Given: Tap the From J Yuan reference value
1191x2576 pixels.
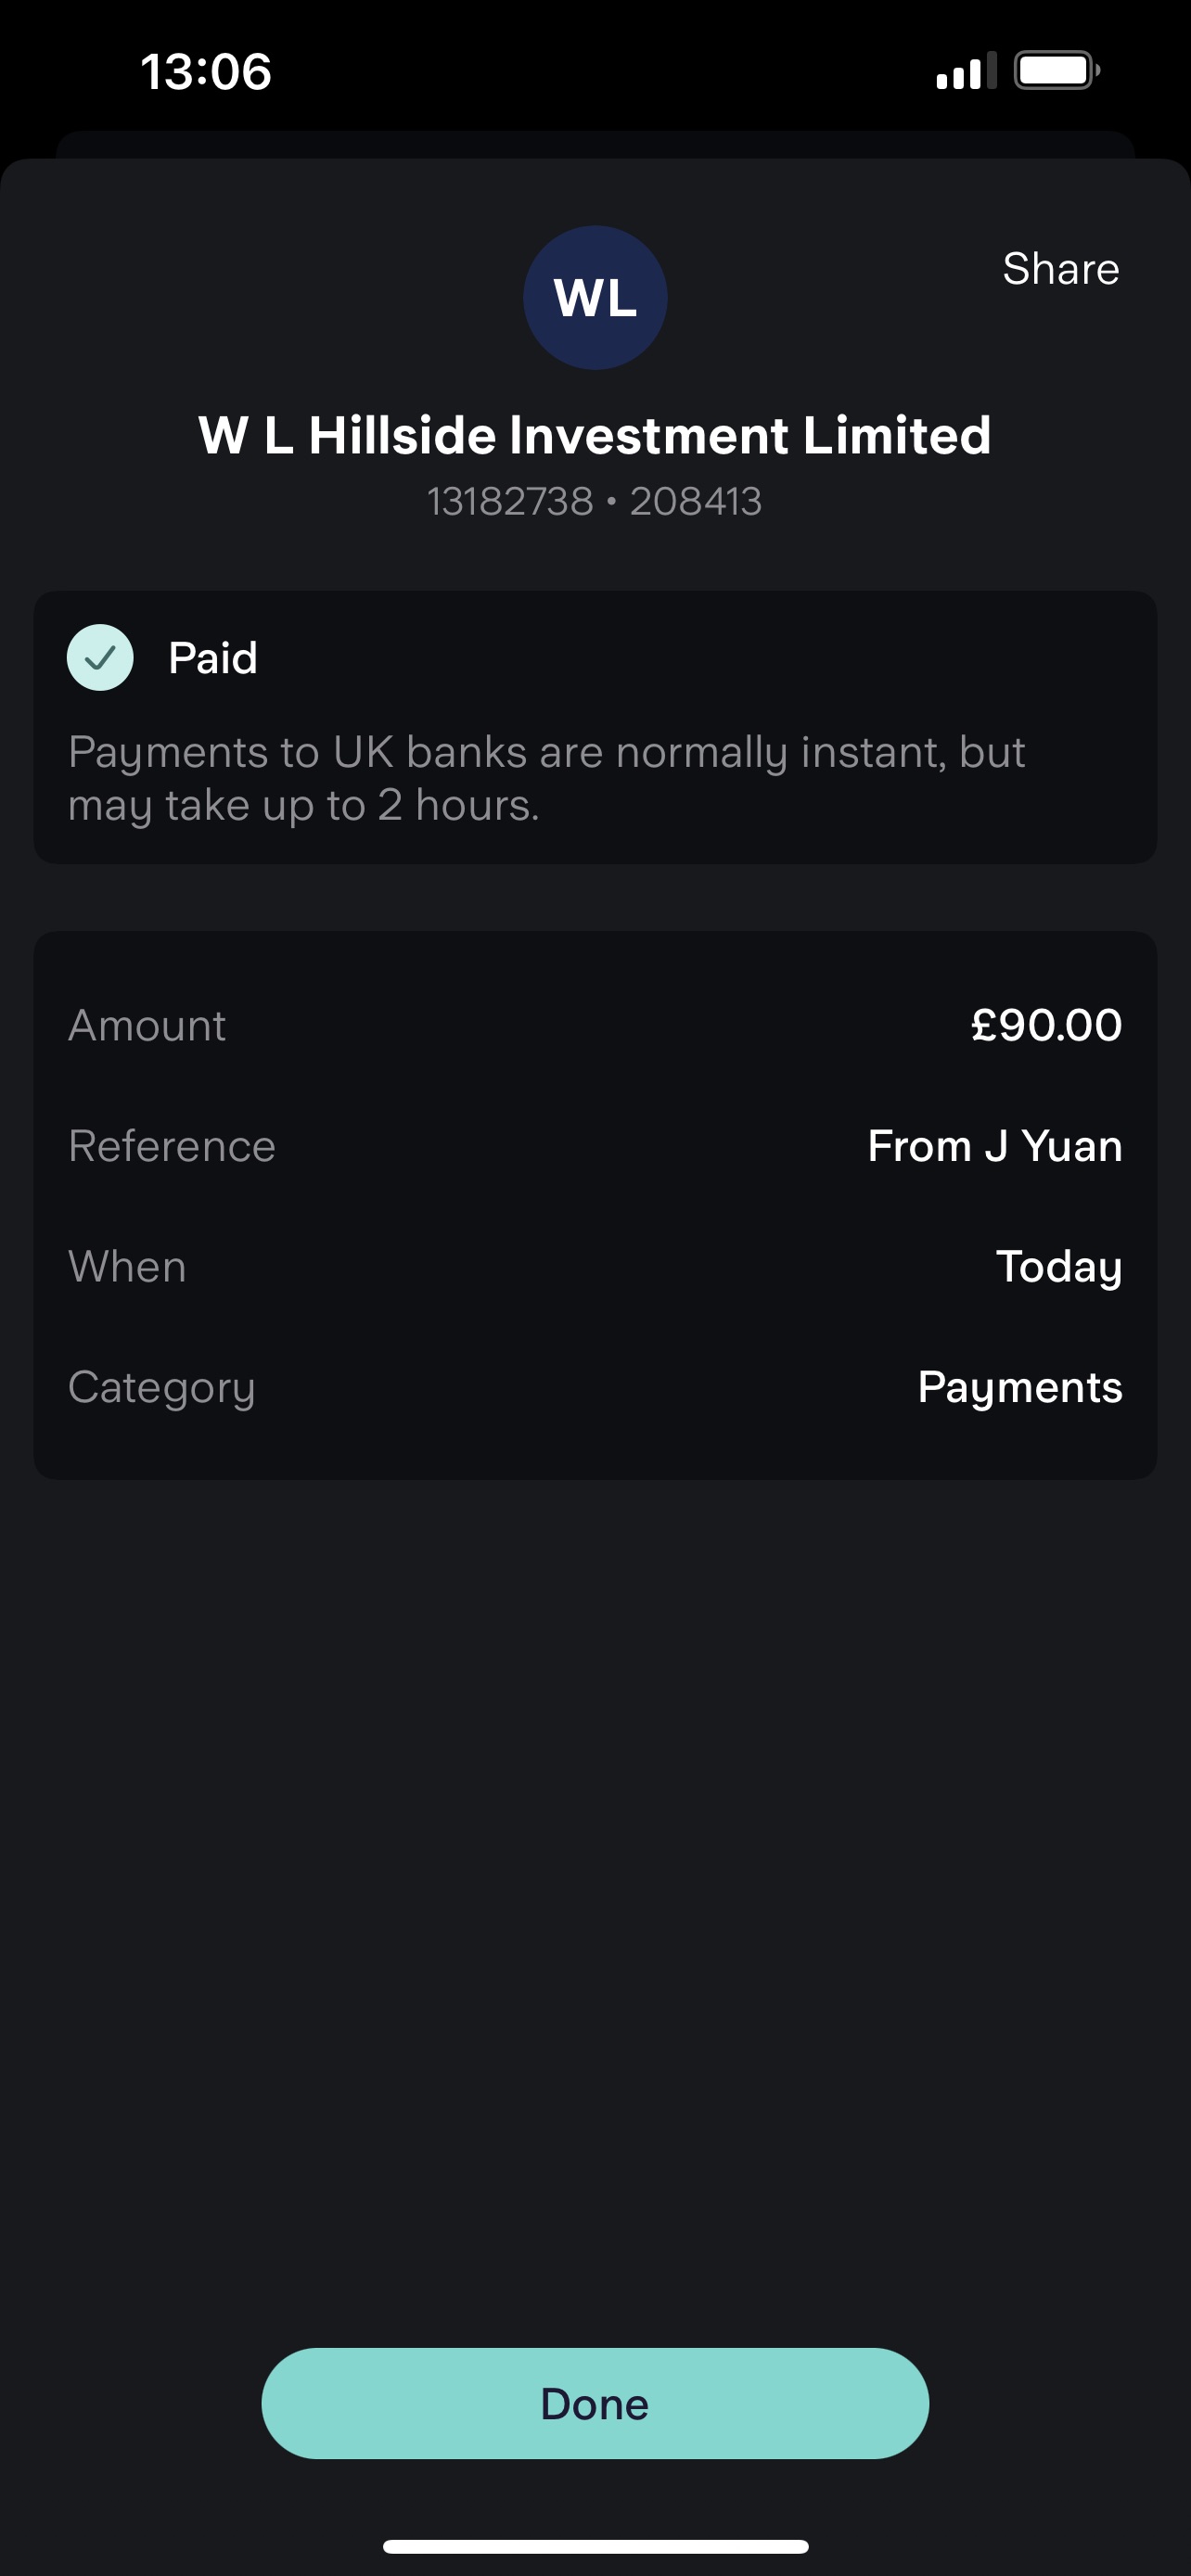Looking at the screenshot, I should (x=994, y=1146).
